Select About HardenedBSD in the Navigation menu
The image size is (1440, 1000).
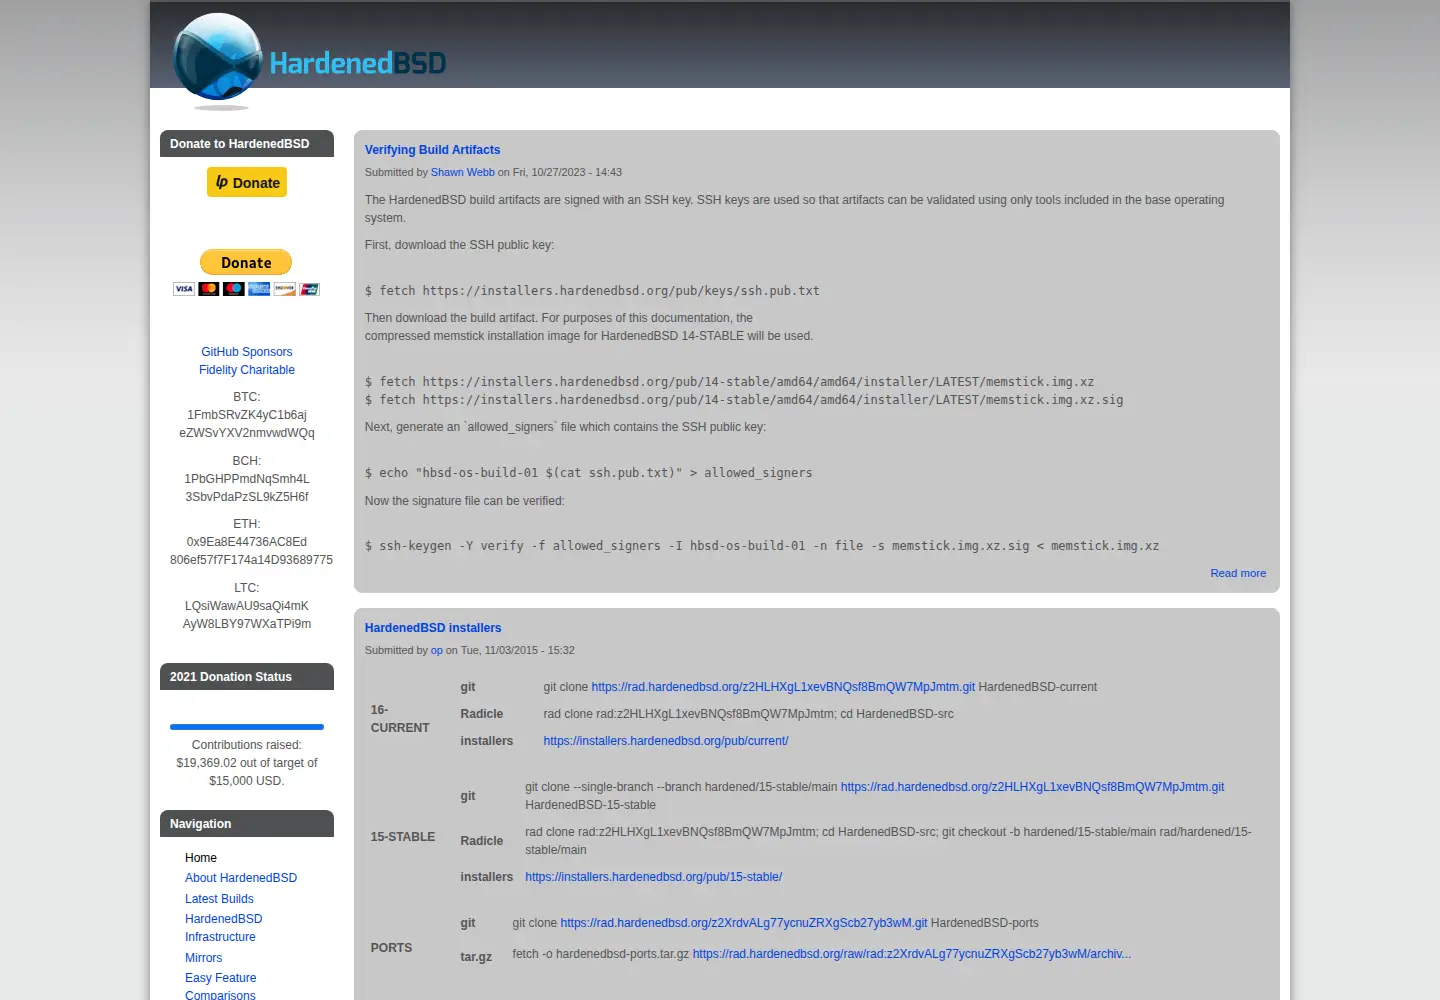[241, 878]
